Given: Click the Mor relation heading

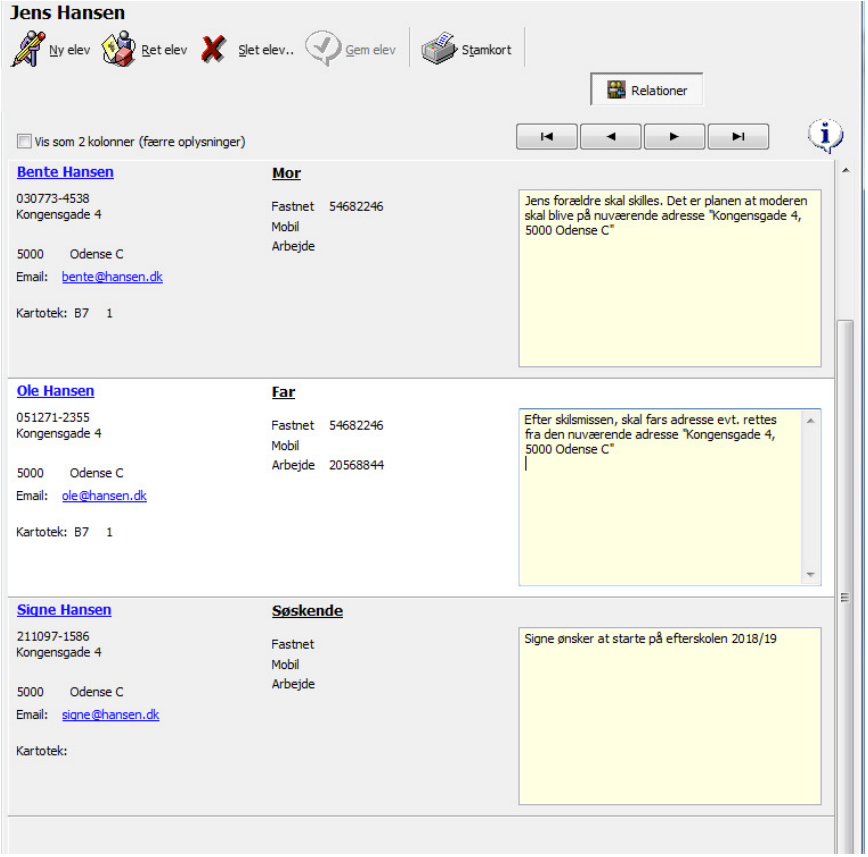Looking at the screenshot, I should 286,173.
